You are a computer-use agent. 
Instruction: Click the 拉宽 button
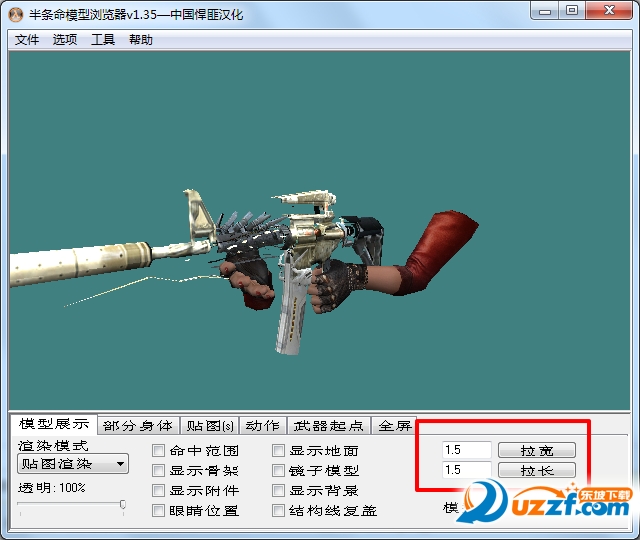tap(537, 450)
